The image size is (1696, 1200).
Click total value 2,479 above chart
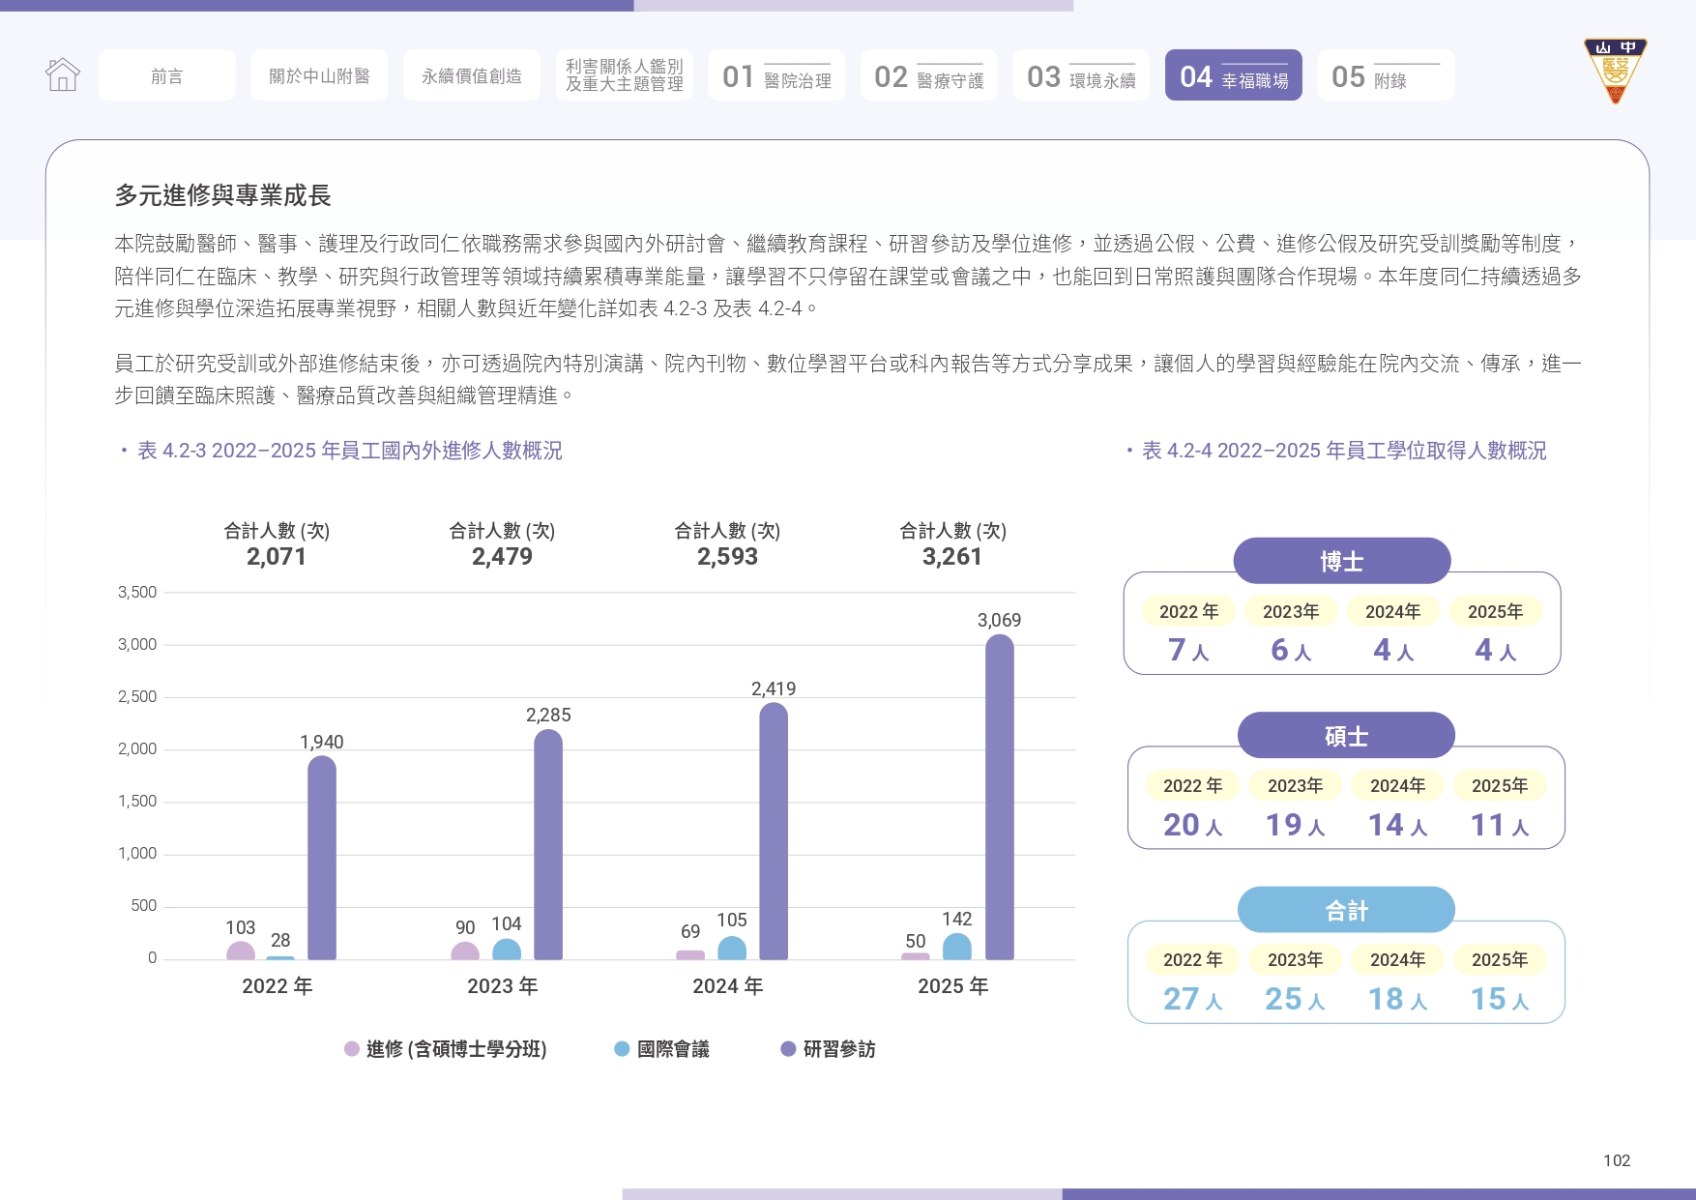[502, 557]
